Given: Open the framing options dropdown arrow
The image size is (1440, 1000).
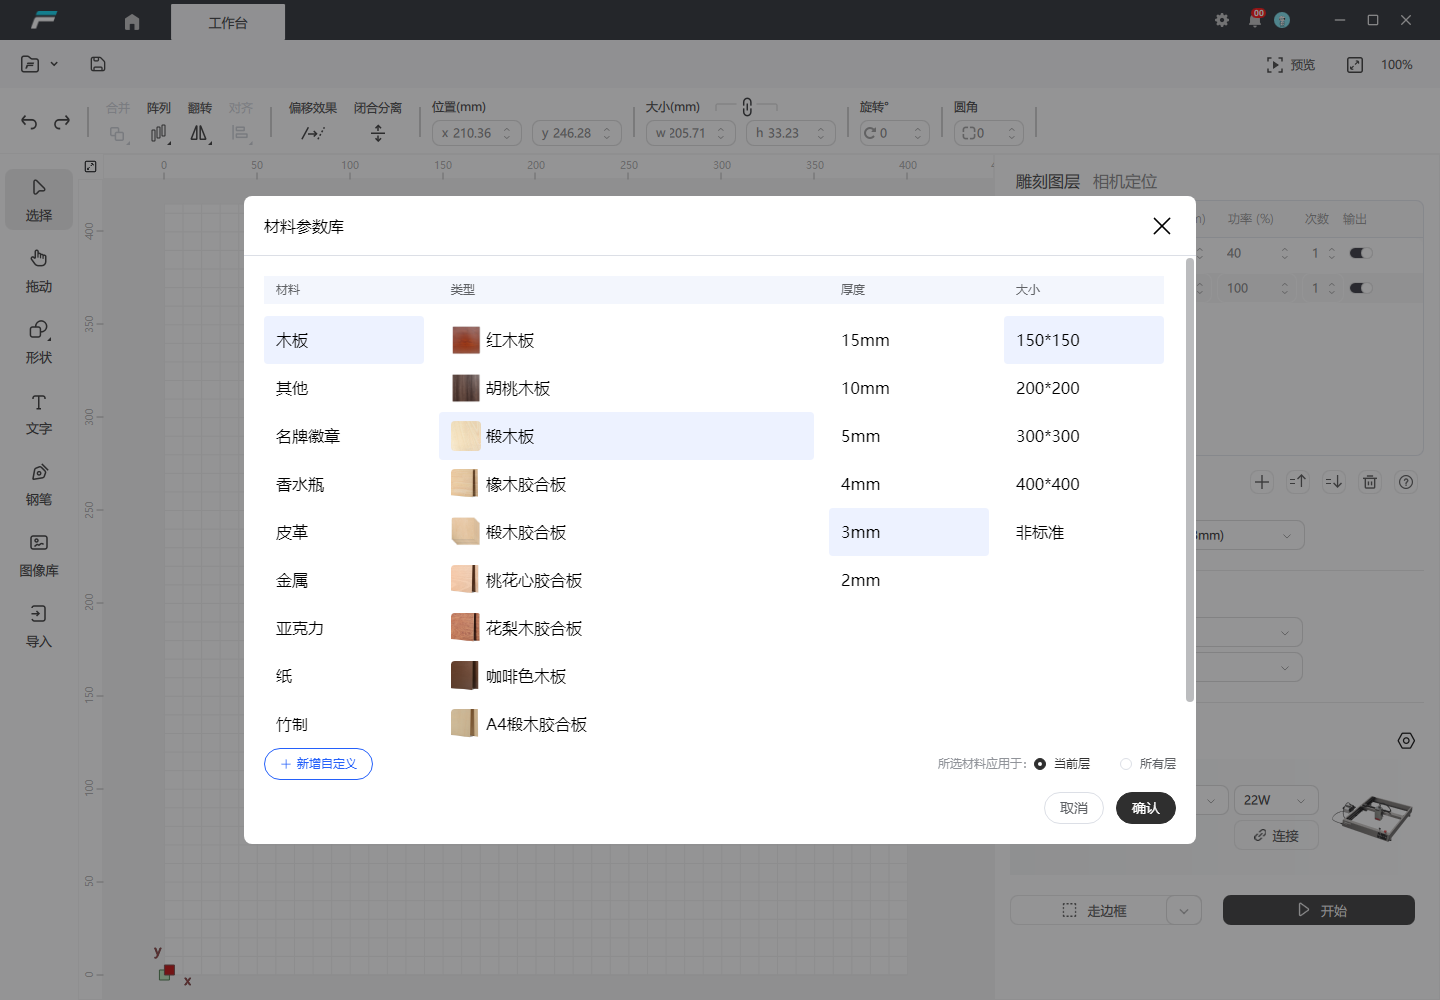Looking at the screenshot, I should 1184,911.
